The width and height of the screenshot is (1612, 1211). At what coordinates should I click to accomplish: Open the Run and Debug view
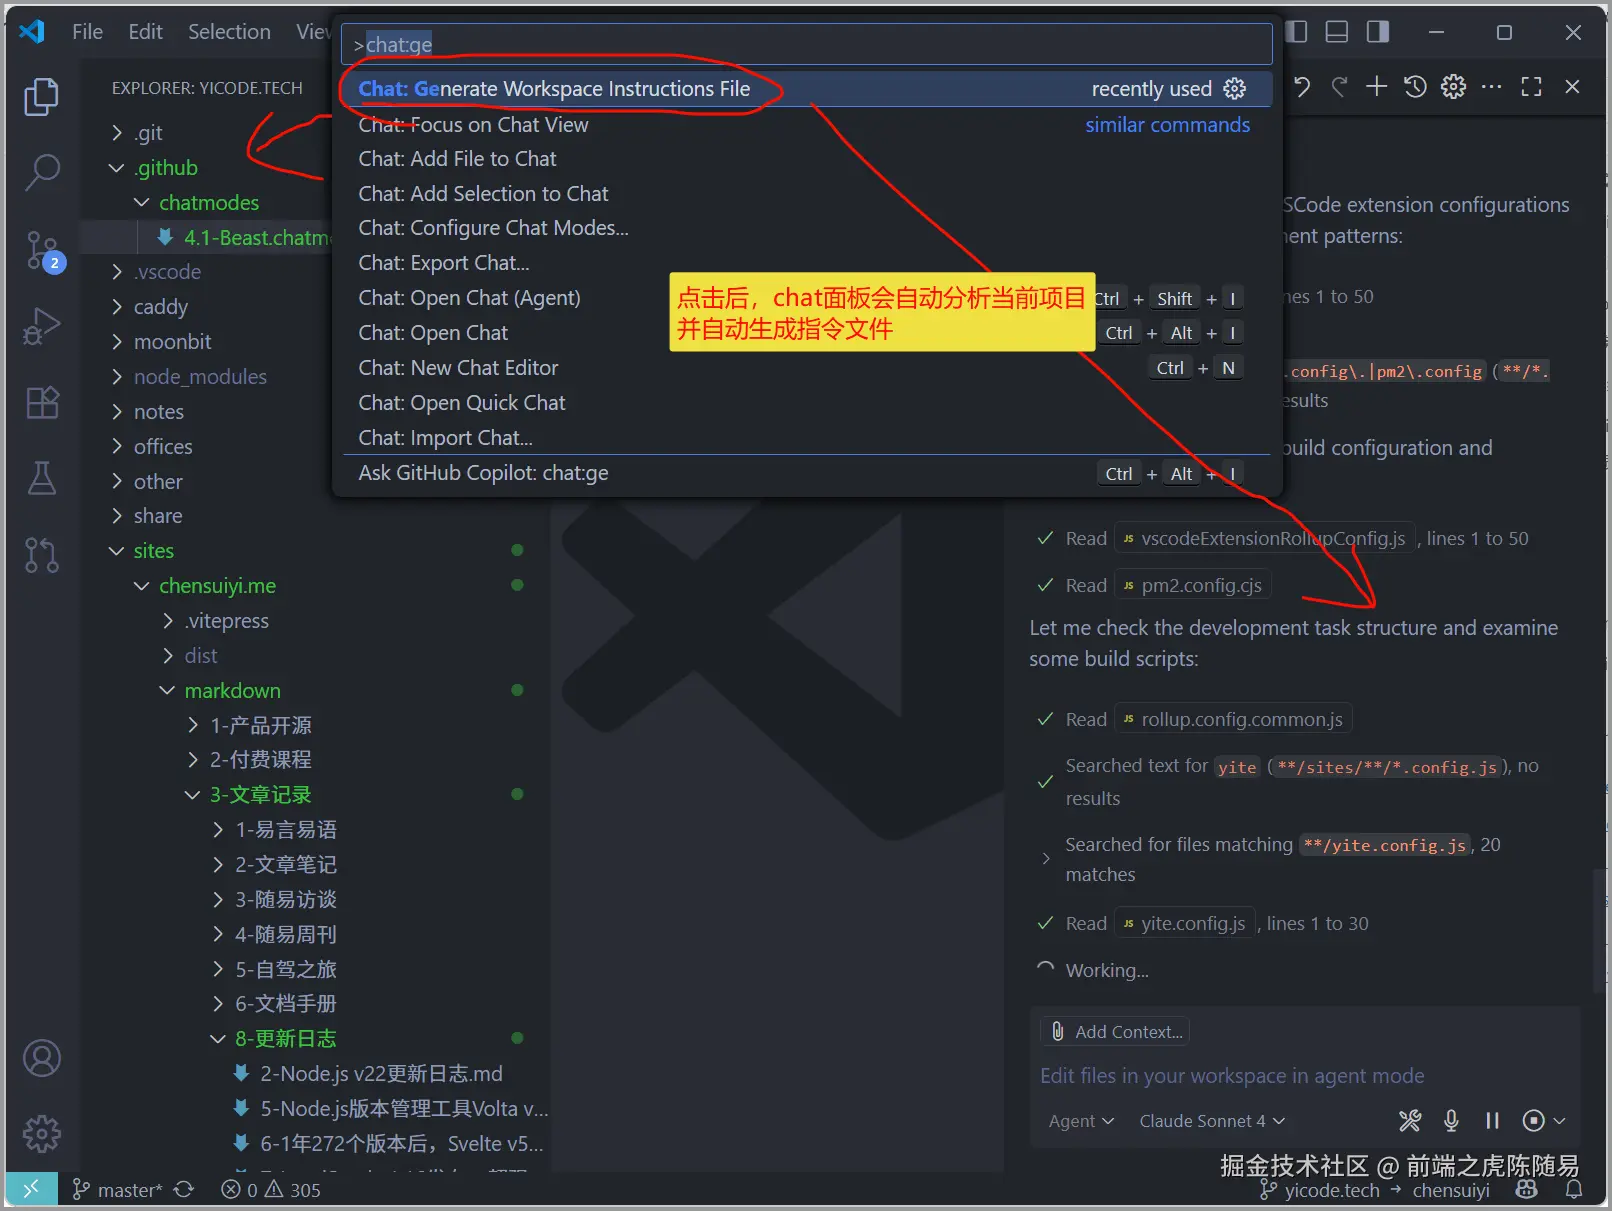(x=41, y=326)
